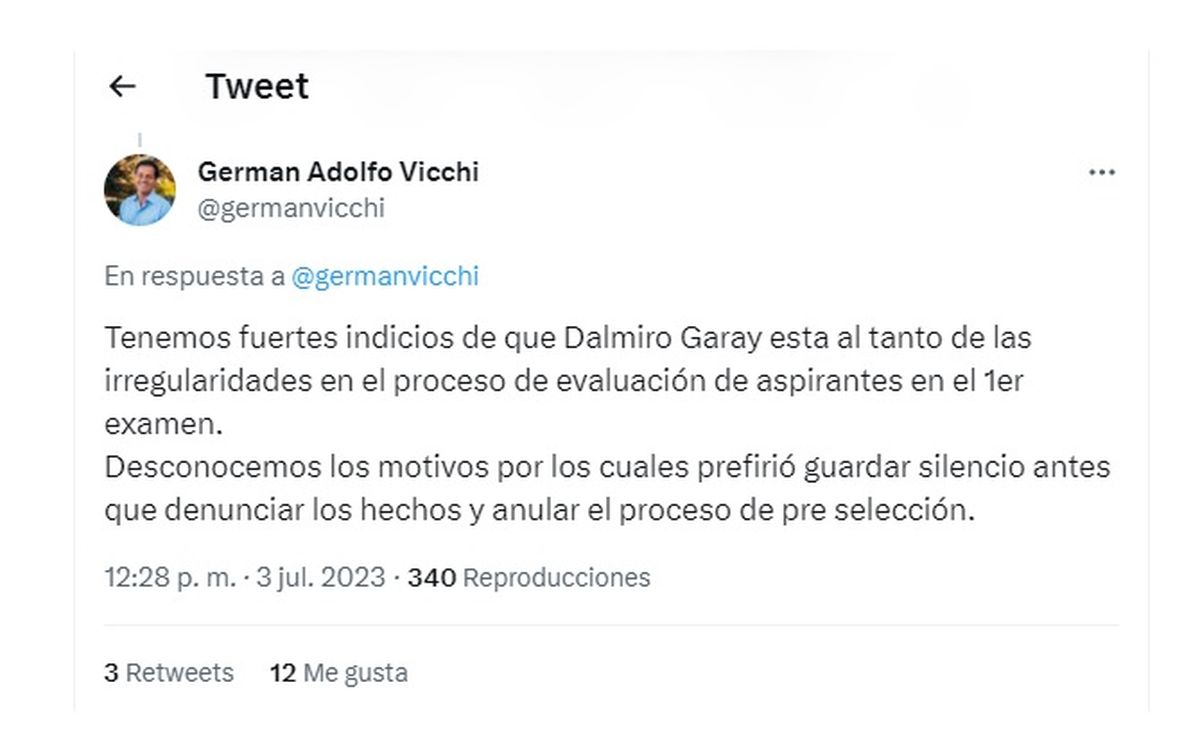Show the 12 Me gusta list
Viewport: 1200px width, 730px height.
tap(338, 673)
